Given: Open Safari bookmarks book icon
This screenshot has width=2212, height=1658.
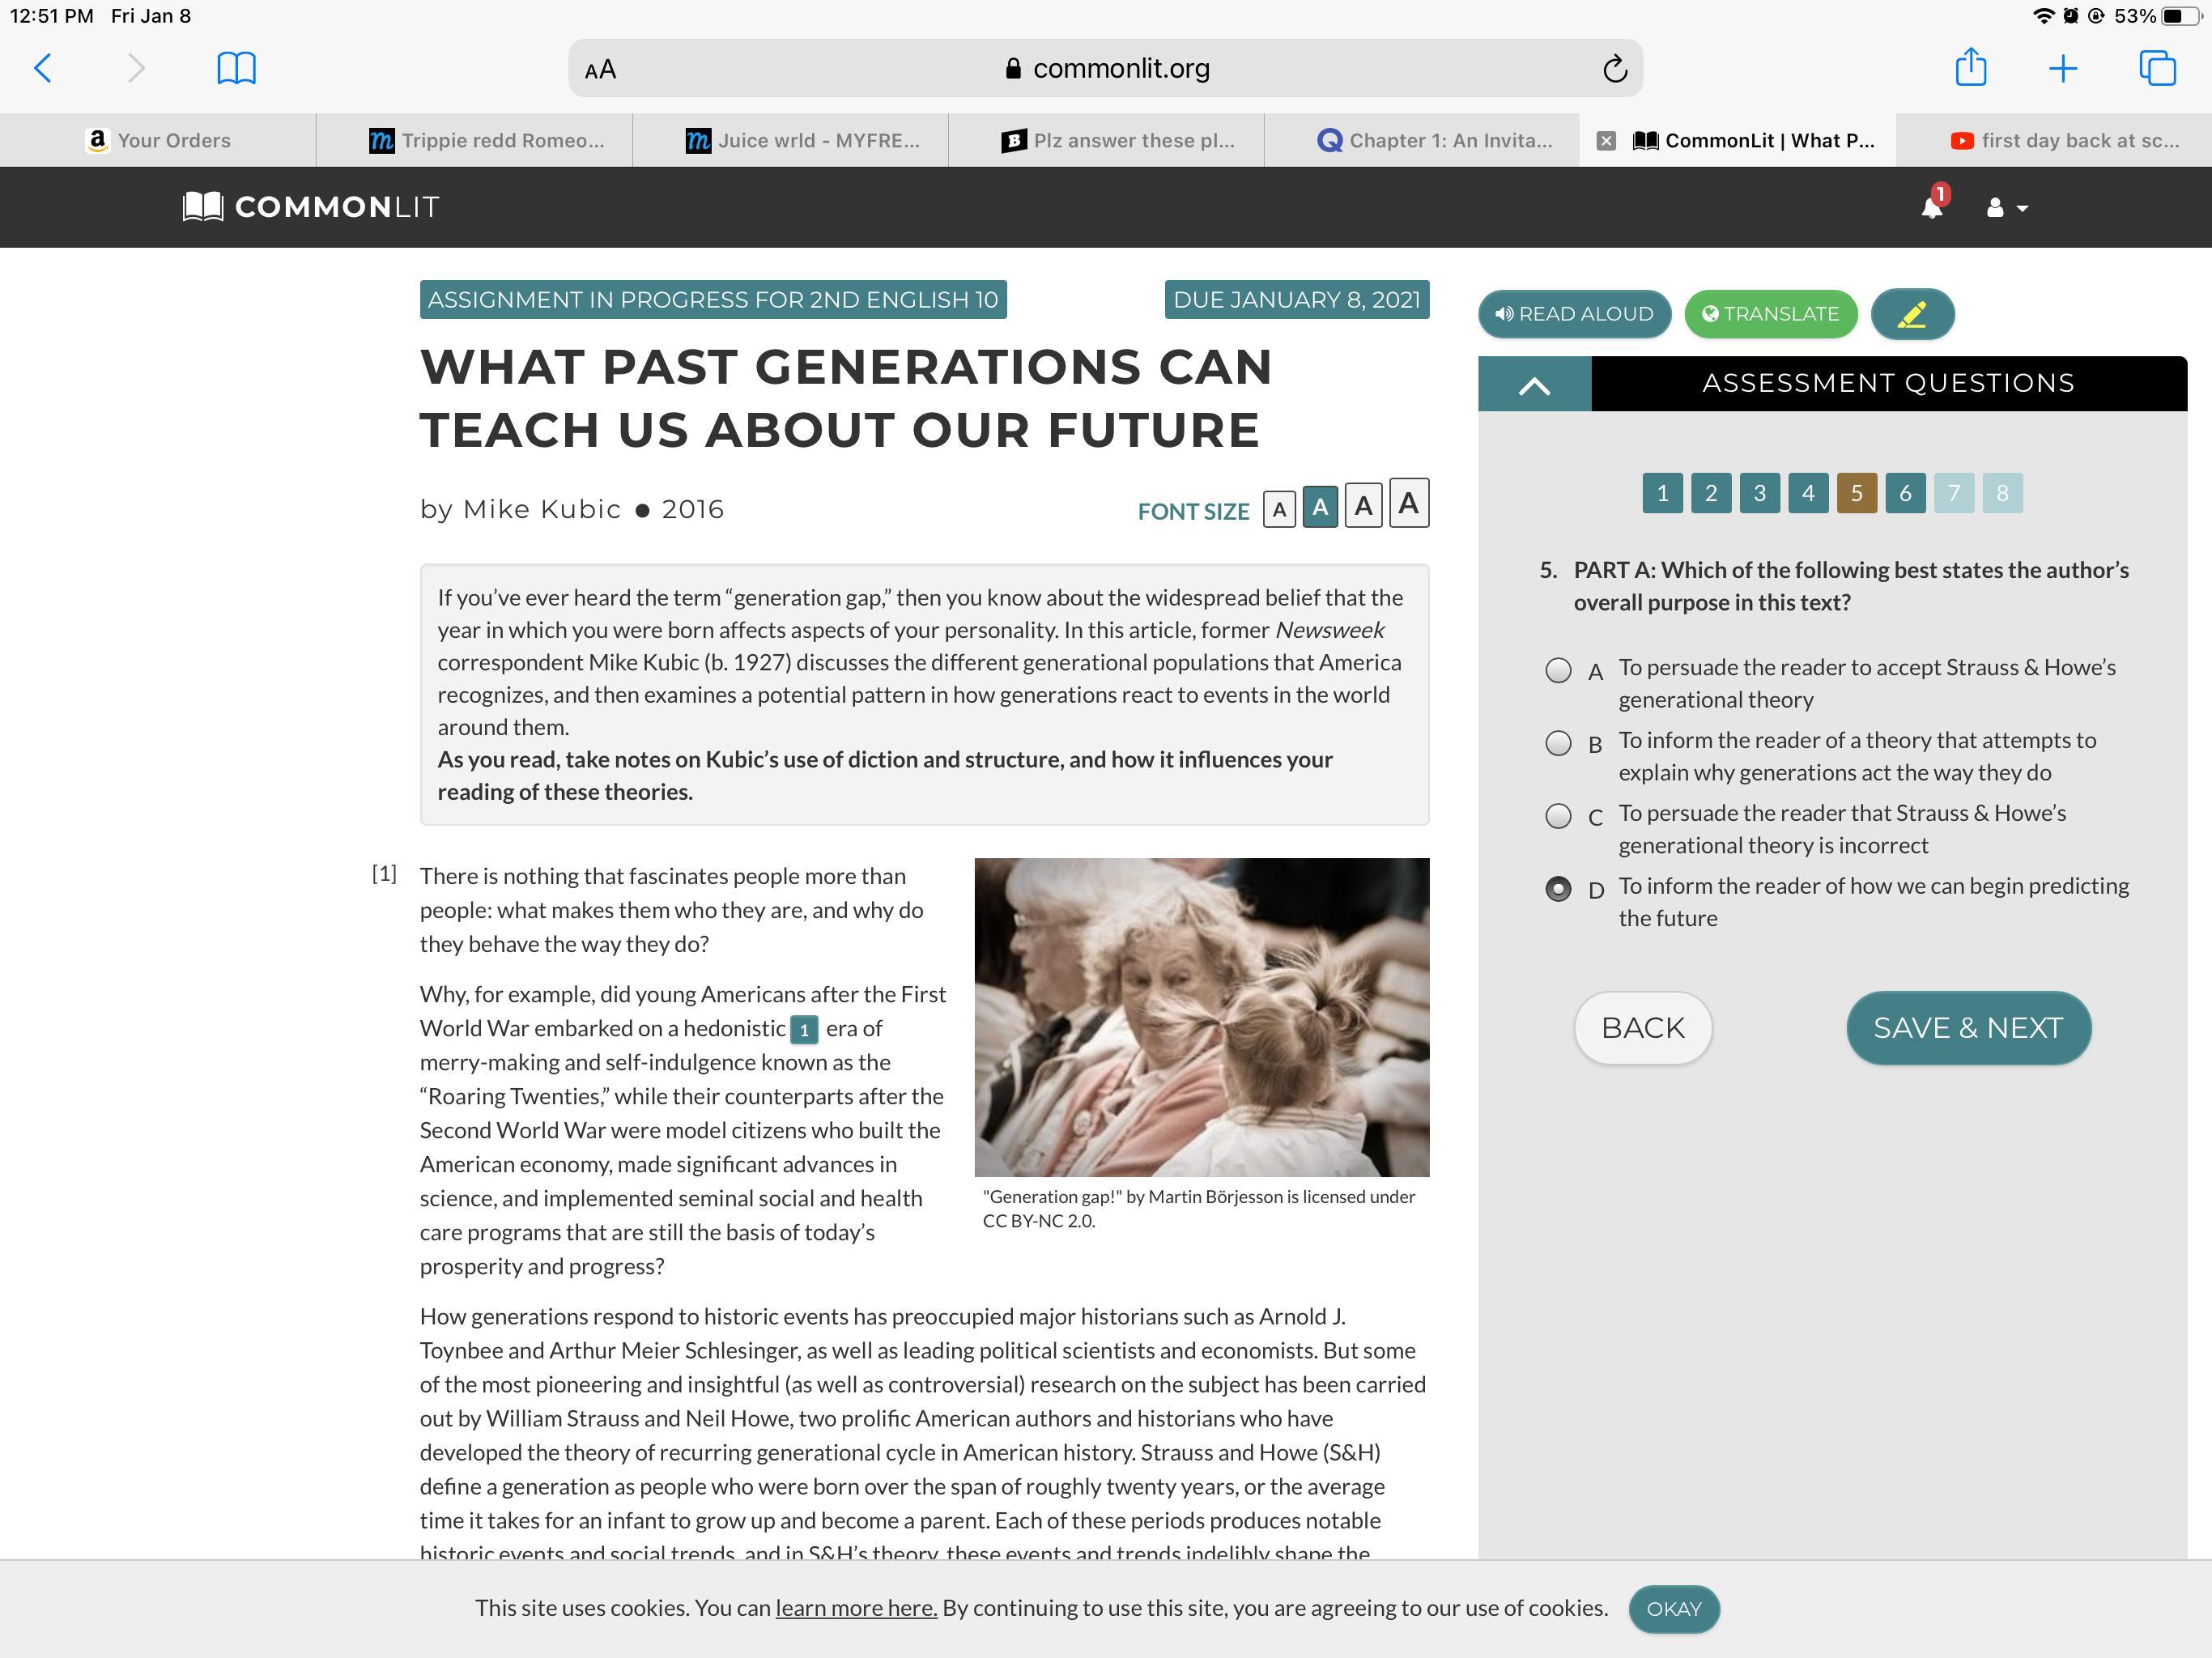Looking at the screenshot, I should click(x=236, y=68).
